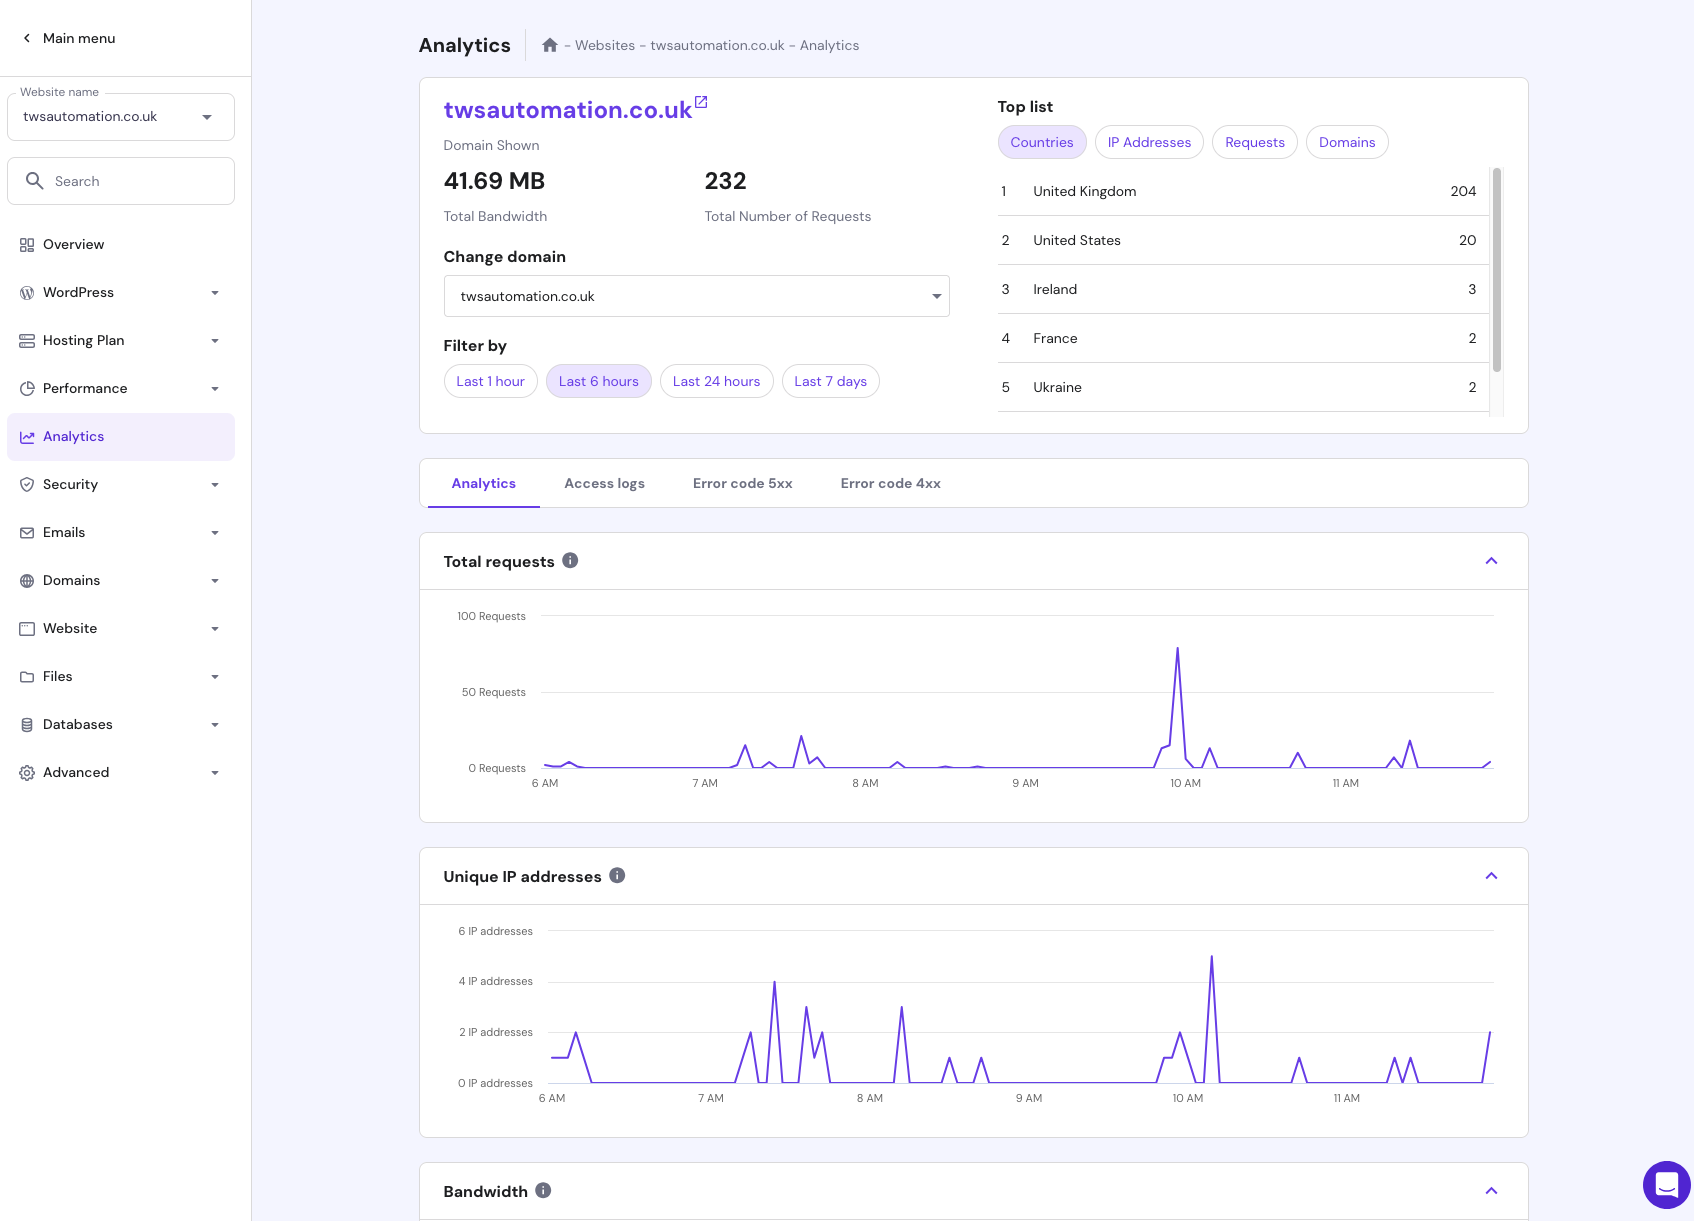
Task: Click the back arrow next to Main menu
Action: (27, 38)
